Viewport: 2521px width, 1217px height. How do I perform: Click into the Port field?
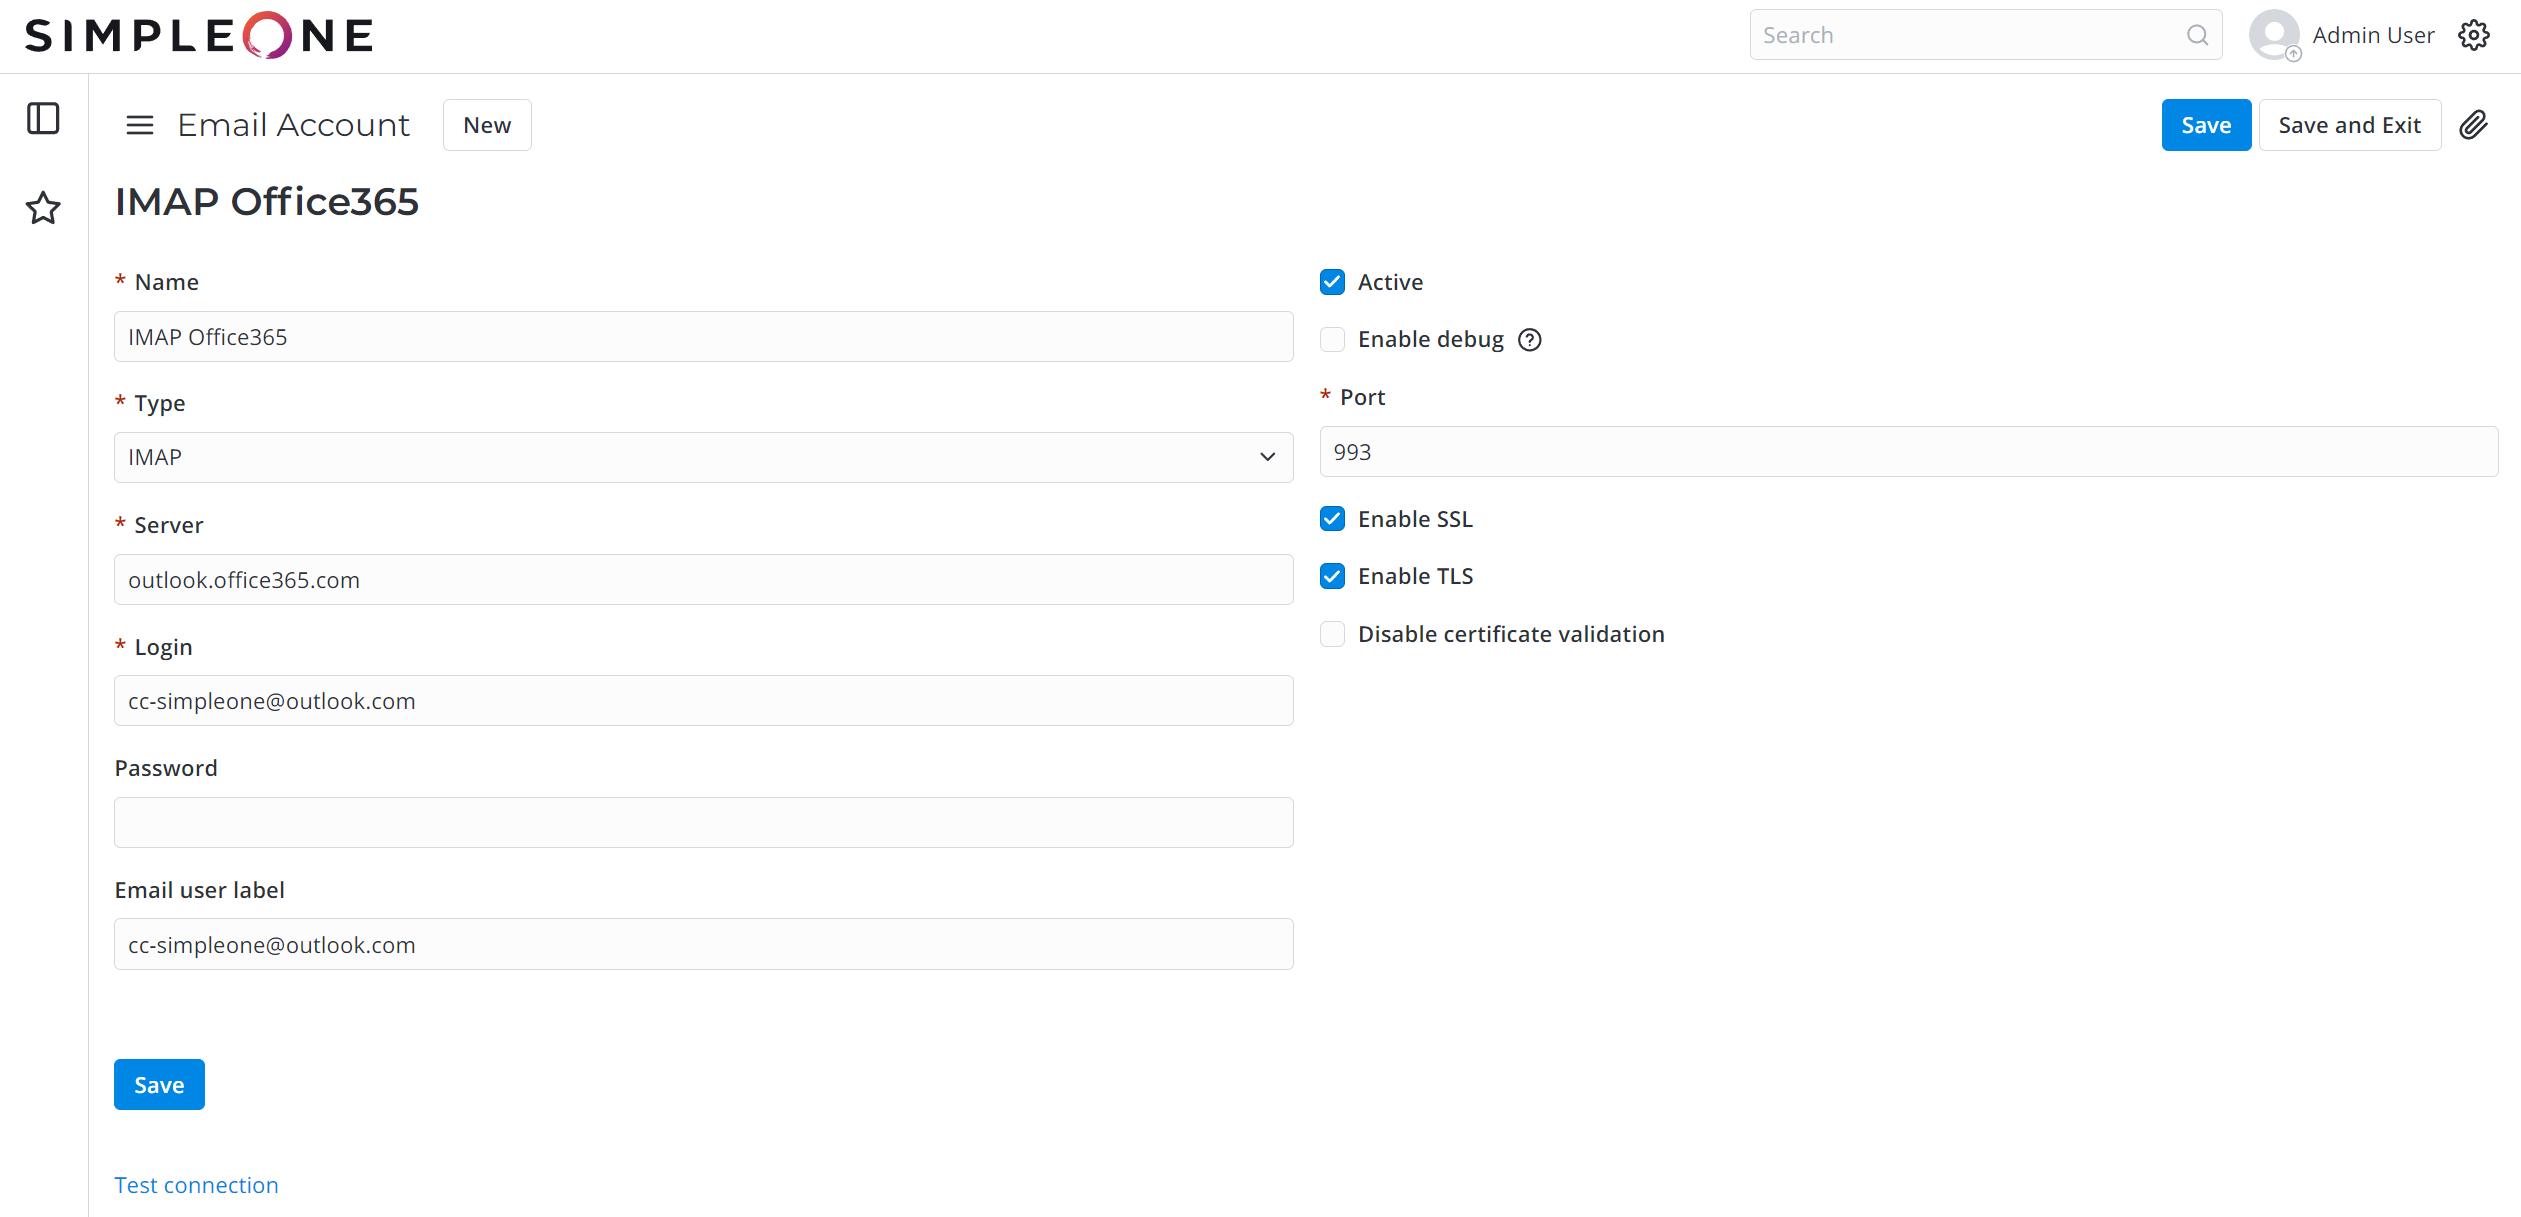[1908, 452]
